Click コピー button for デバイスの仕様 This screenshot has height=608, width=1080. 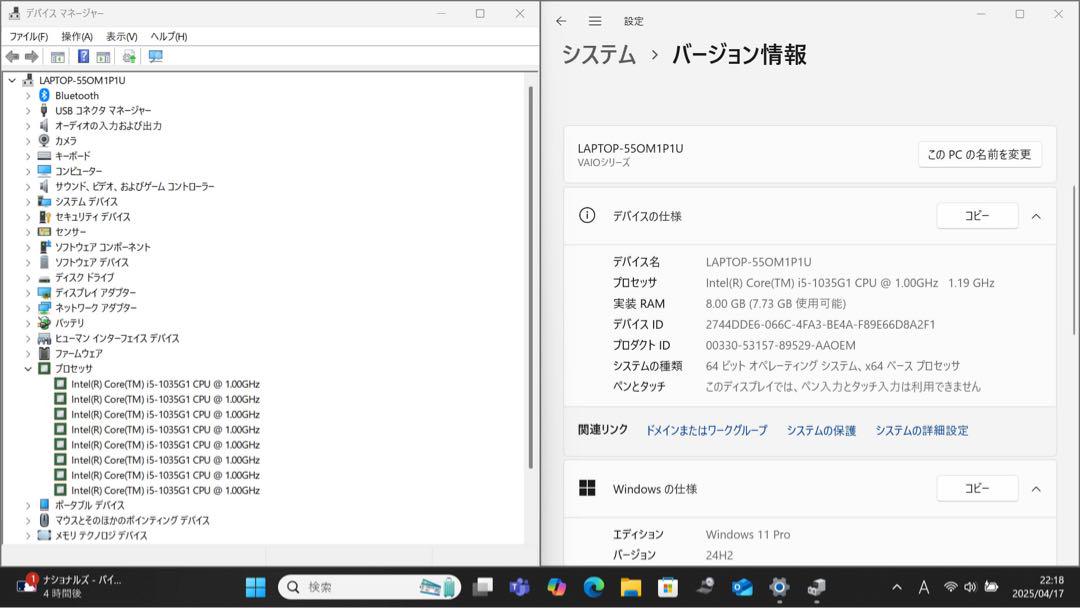977,216
